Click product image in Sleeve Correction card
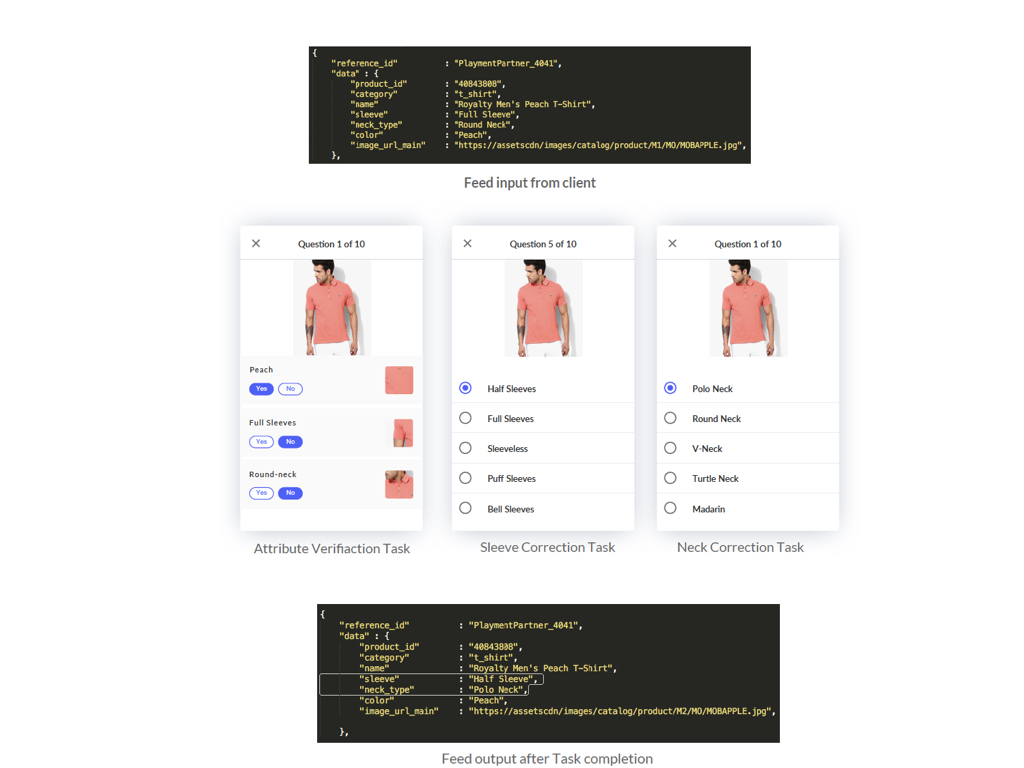The image size is (1024, 768). pyautogui.click(x=543, y=308)
